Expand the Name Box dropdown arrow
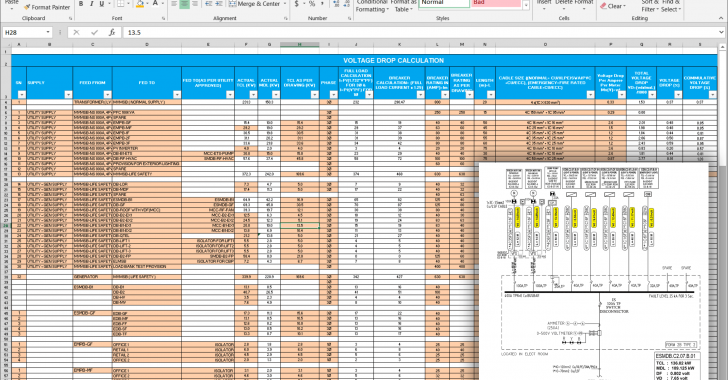The height and width of the screenshot is (380, 728). [48, 33]
